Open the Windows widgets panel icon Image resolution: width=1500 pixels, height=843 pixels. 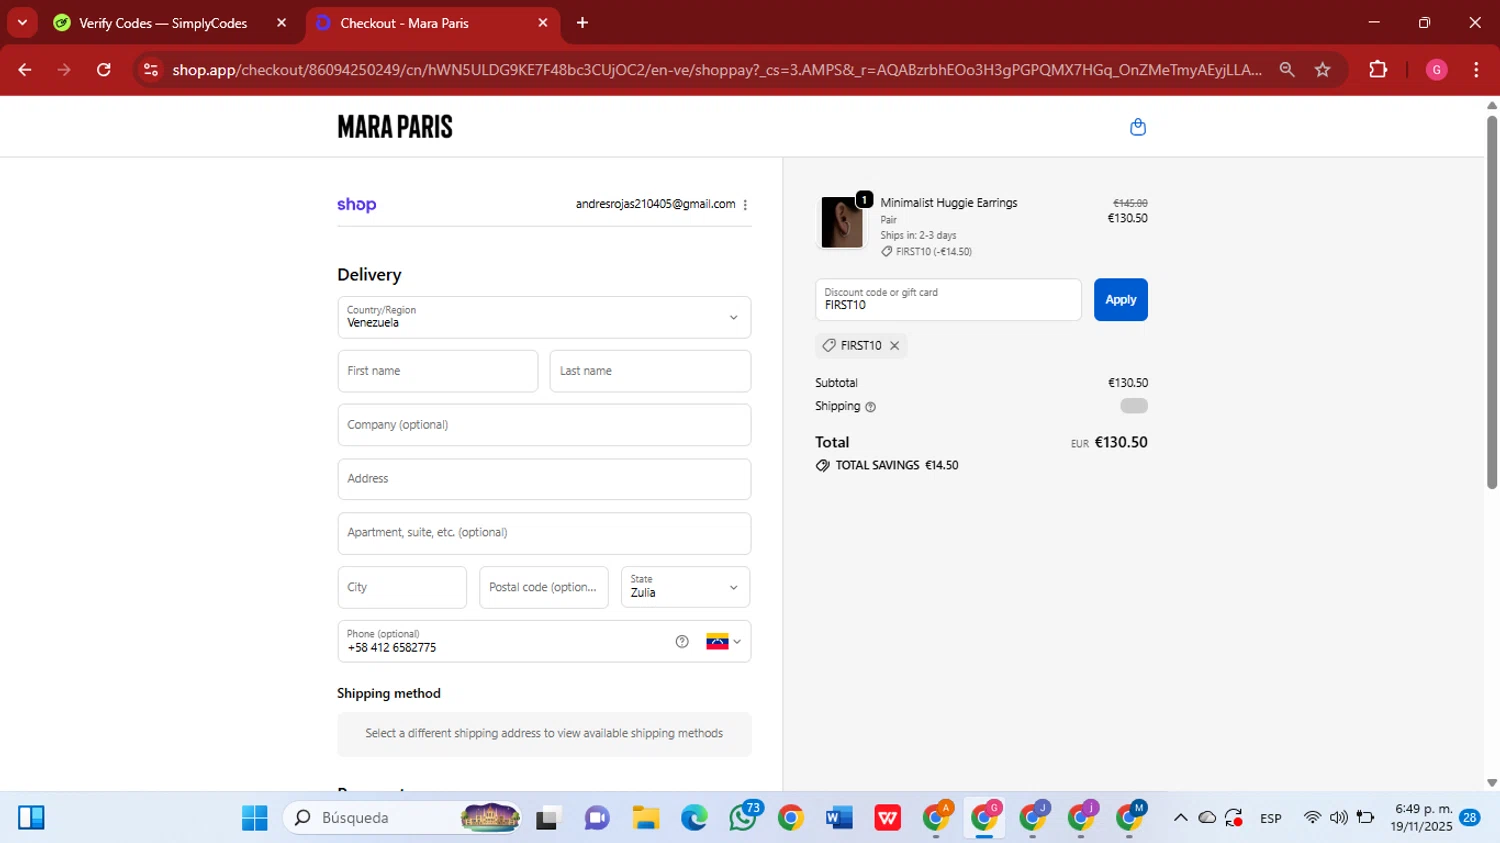(31, 818)
